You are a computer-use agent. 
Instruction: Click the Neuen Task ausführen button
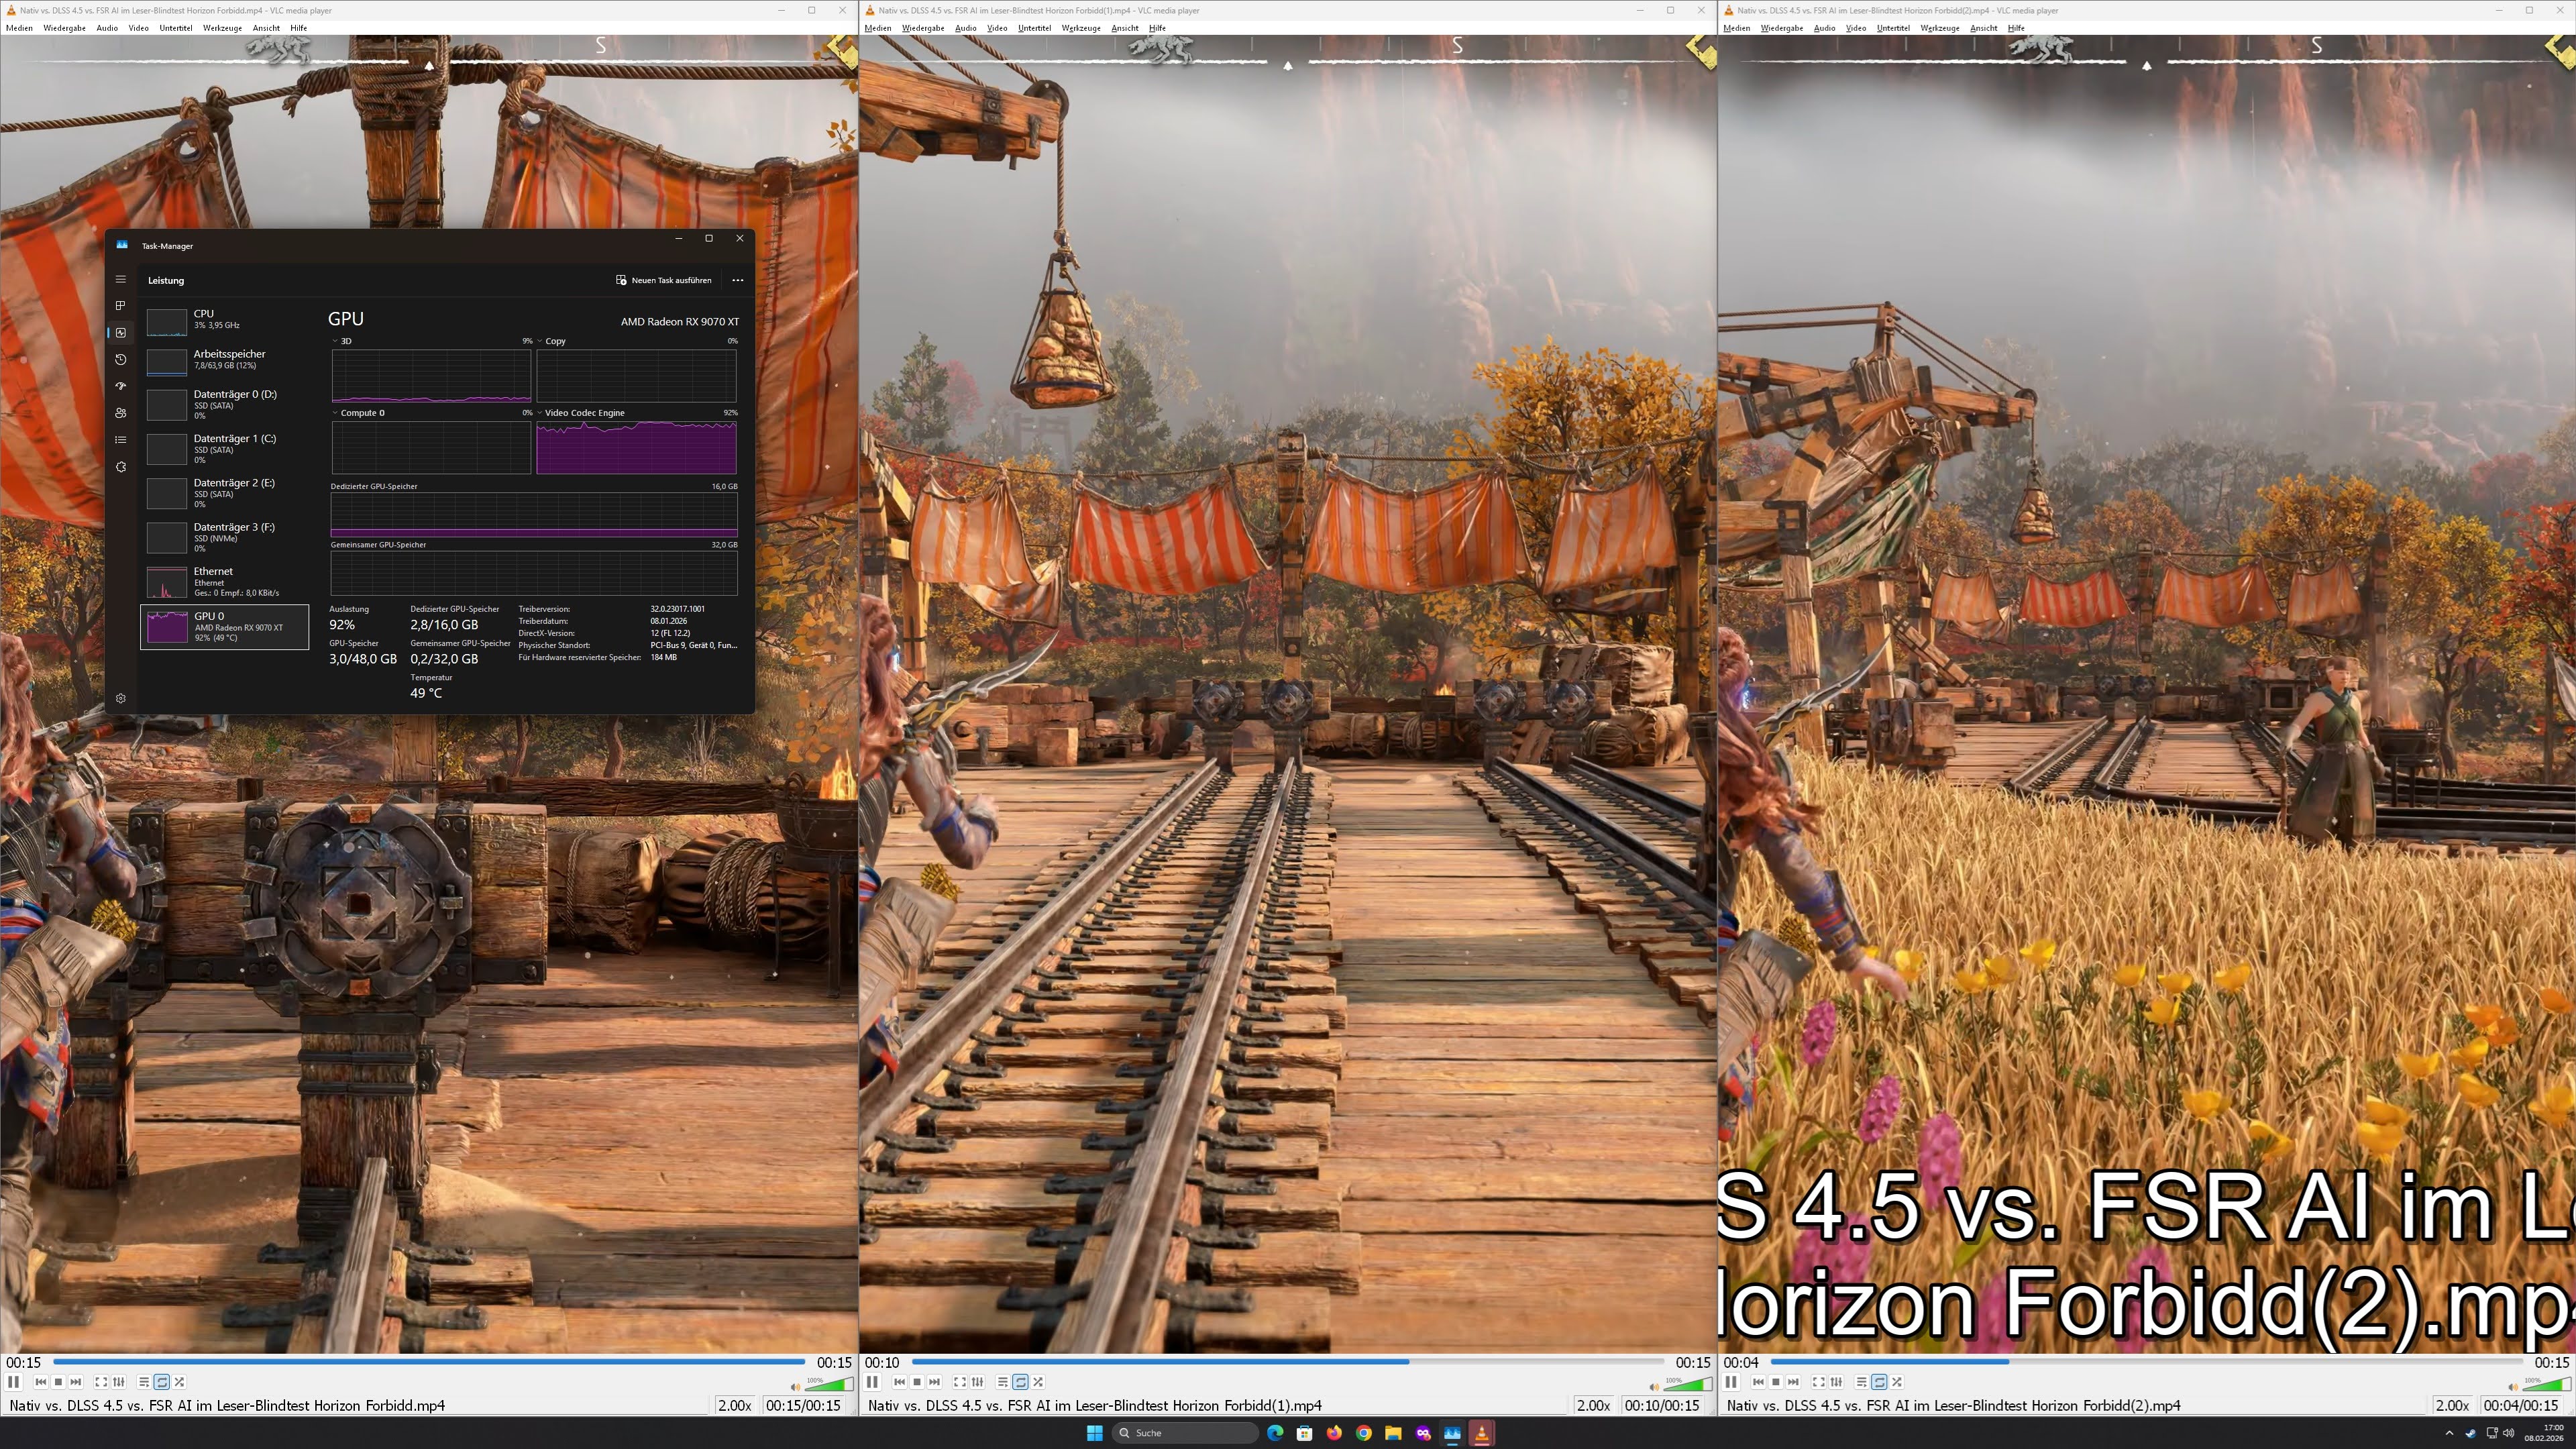[664, 280]
